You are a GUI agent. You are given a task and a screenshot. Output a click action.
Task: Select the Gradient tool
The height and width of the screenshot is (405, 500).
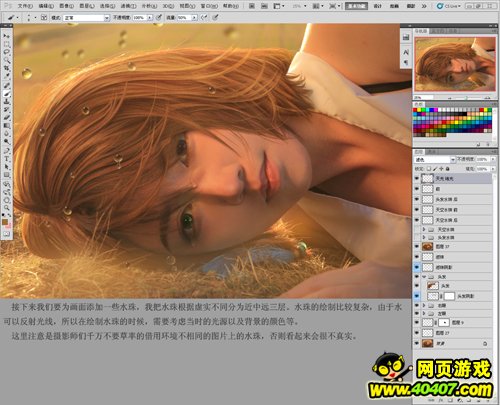click(x=7, y=126)
